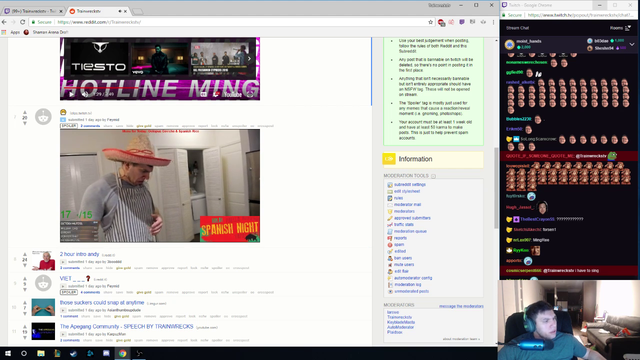This screenshot has height=360, width=640.
Task: Expand the '2 hour intro andy' post preview
Action: (63, 262)
